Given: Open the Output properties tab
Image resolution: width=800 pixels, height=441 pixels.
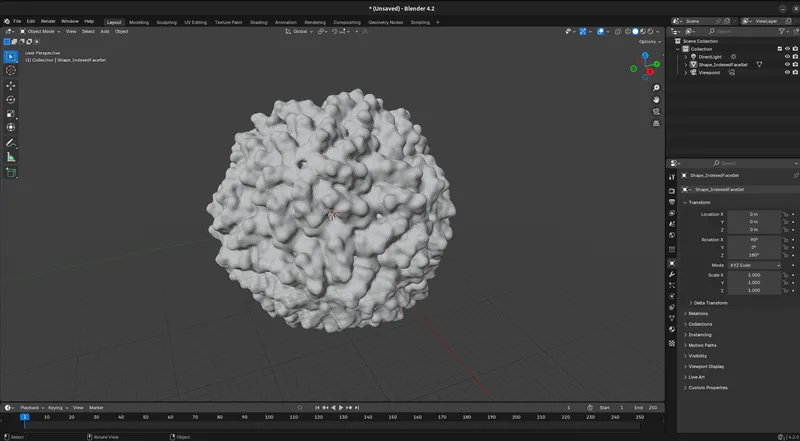Looking at the screenshot, I should pos(672,202).
